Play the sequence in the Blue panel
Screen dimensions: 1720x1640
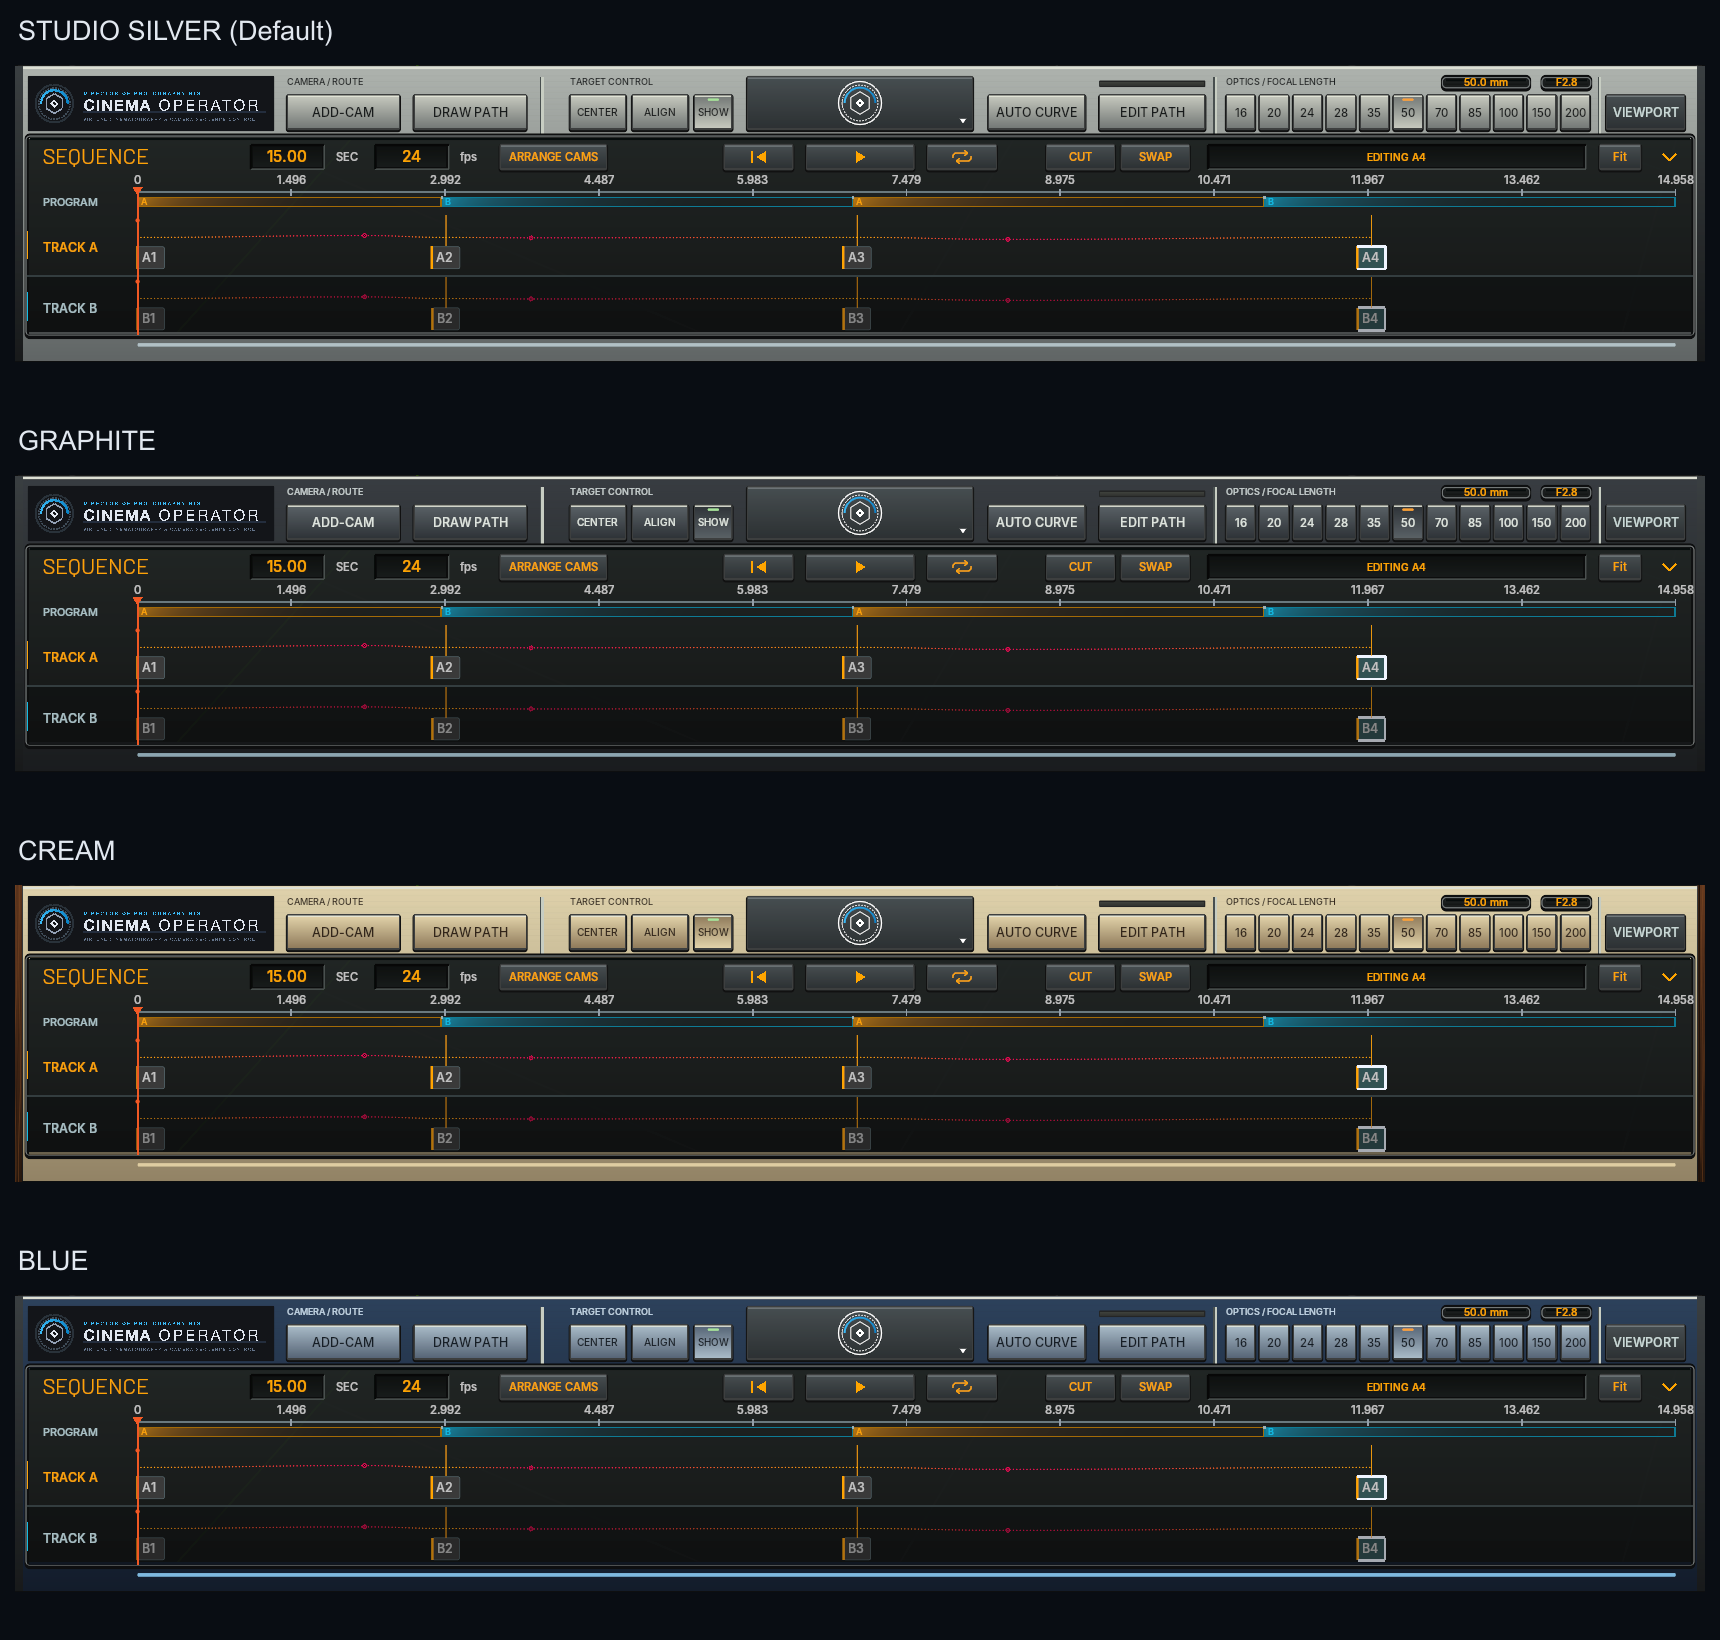pos(860,1387)
